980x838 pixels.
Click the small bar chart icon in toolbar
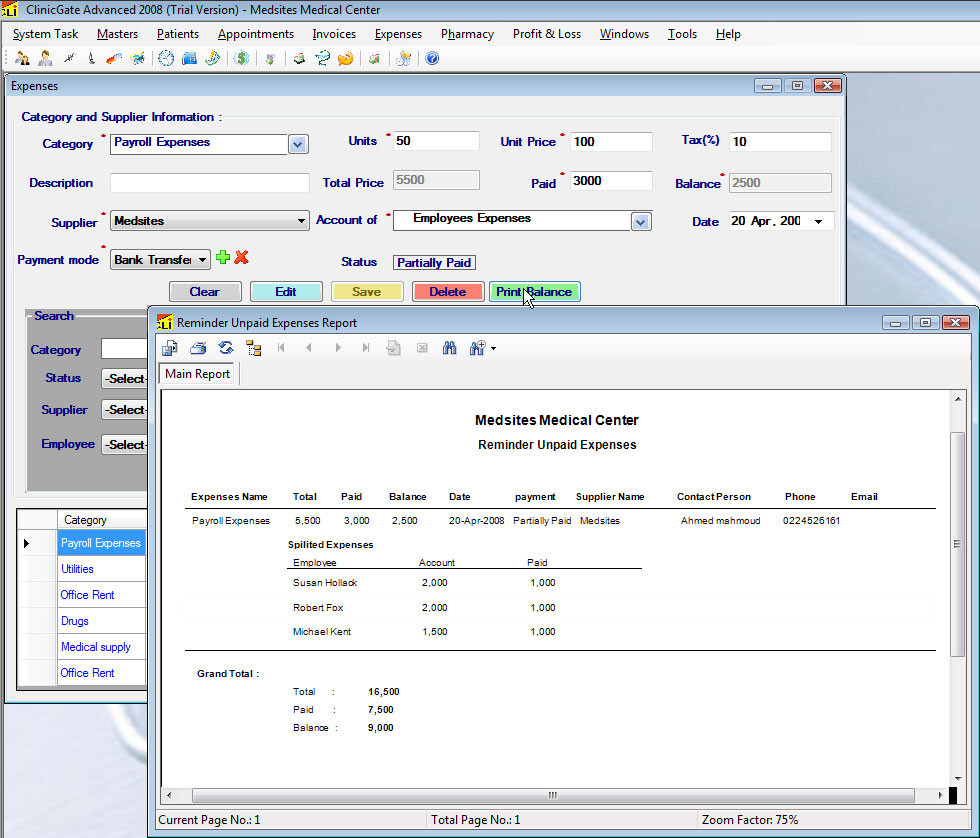pyautogui.click(x=374, y=58)
